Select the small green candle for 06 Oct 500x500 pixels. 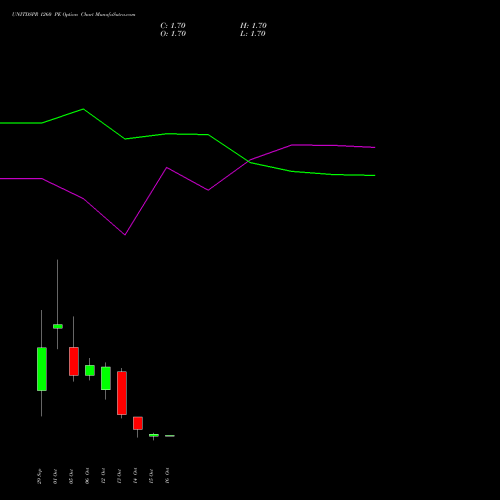(x=90, y=370)
